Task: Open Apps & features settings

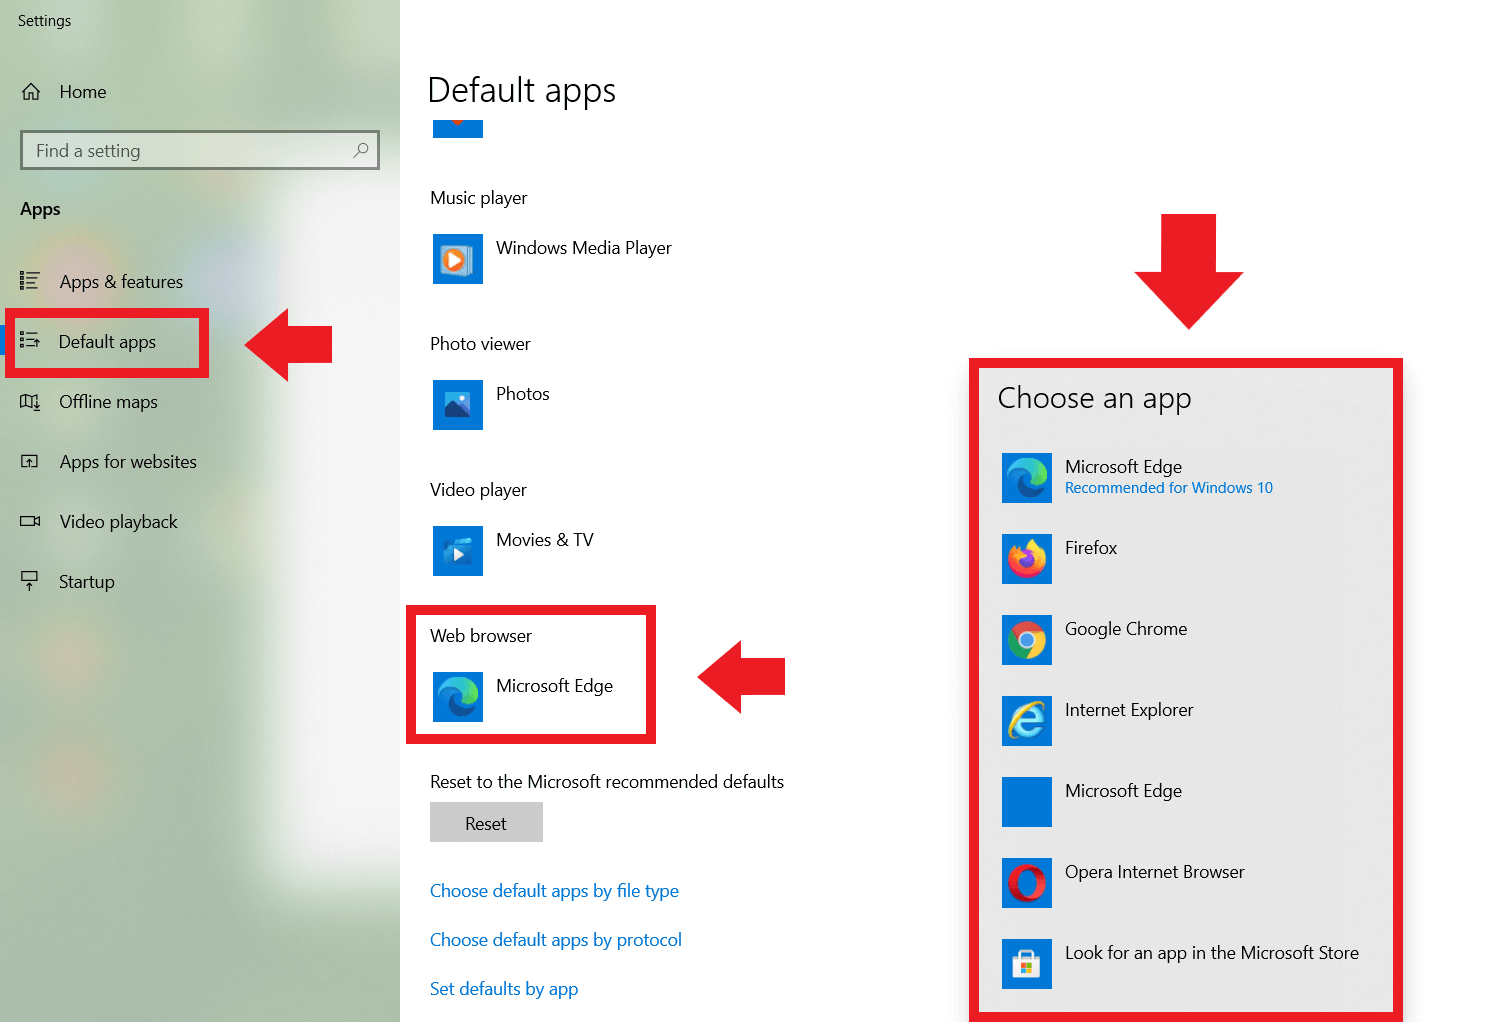Action: point(121,281)
